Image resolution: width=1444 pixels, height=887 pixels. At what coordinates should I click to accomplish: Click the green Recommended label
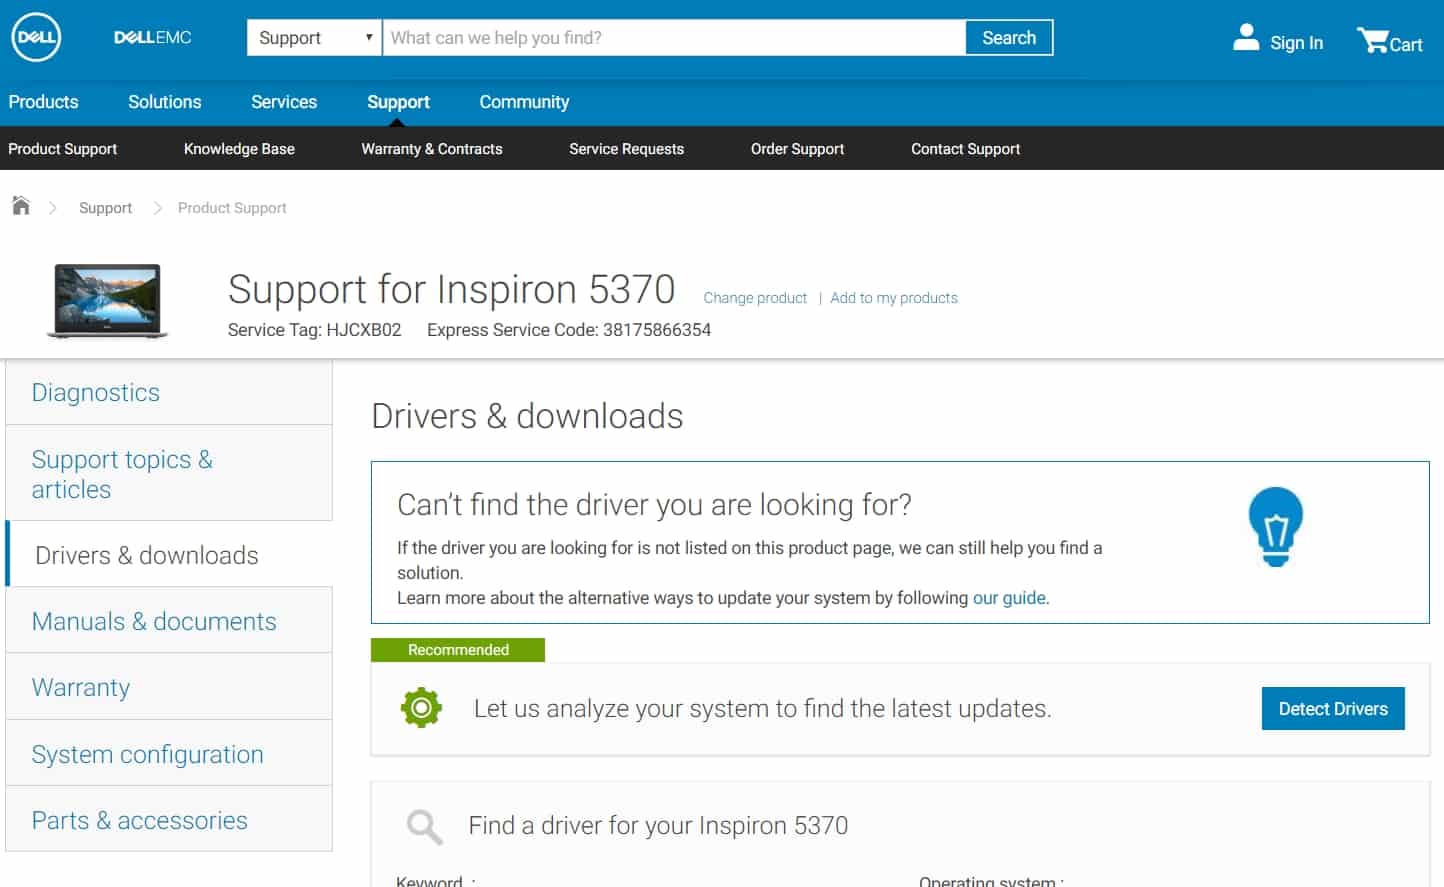point(458,650)
